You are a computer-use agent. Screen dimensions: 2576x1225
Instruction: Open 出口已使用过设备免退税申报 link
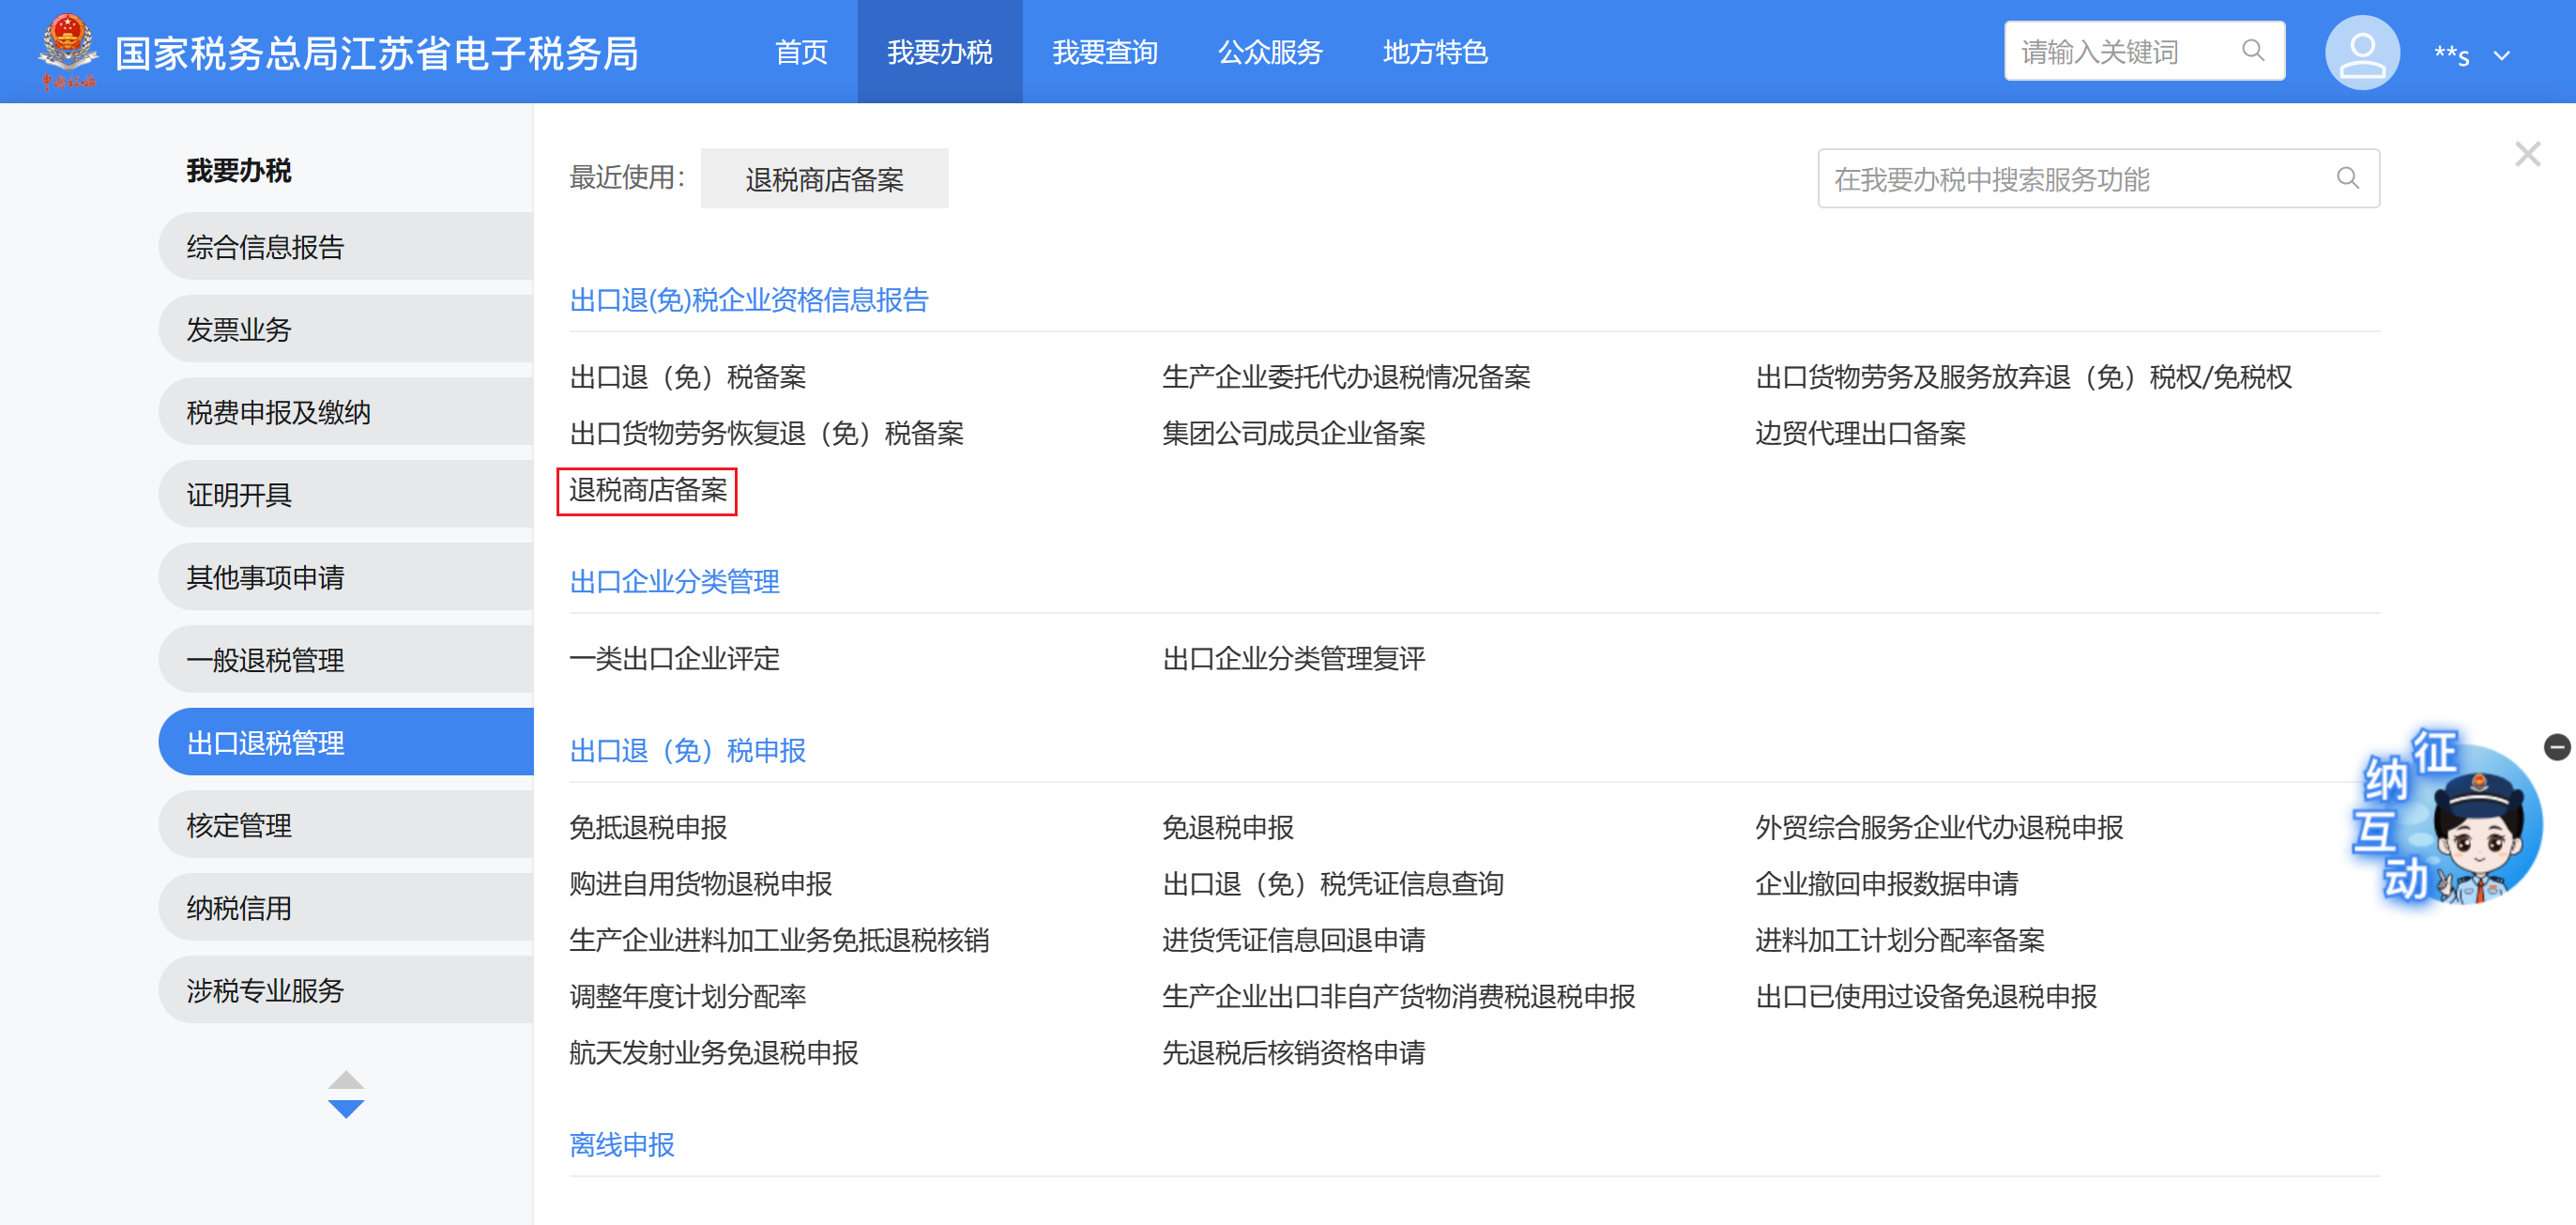coord(1925,997)
